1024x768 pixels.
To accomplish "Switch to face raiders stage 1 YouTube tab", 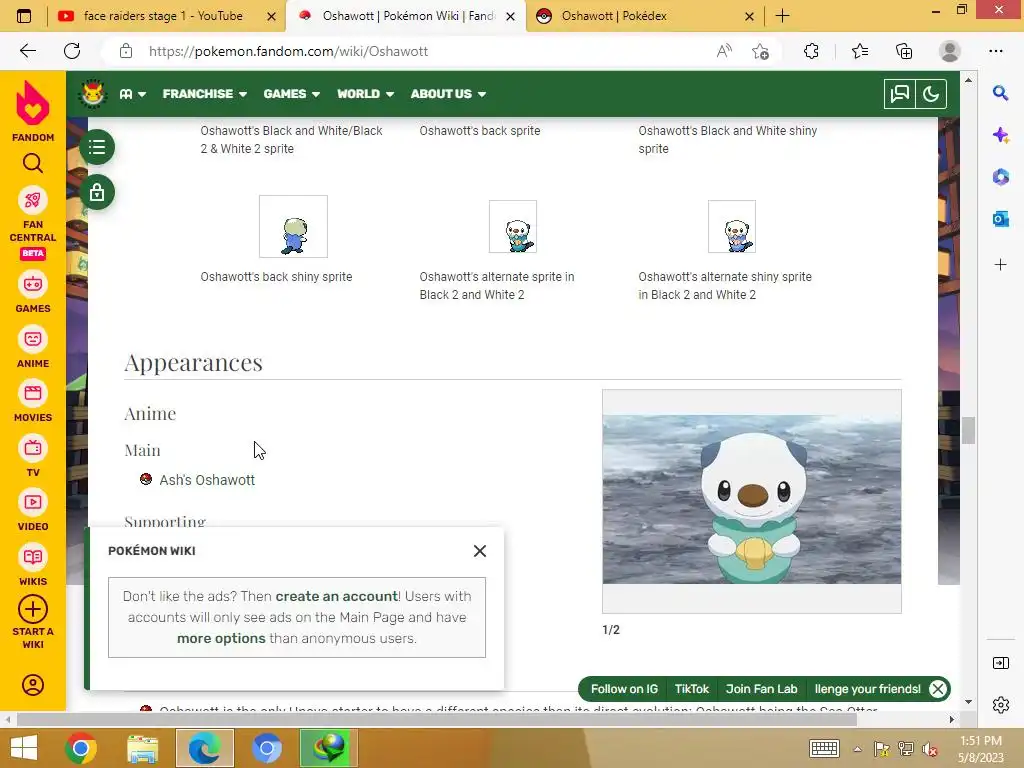I will coord(163,16).
